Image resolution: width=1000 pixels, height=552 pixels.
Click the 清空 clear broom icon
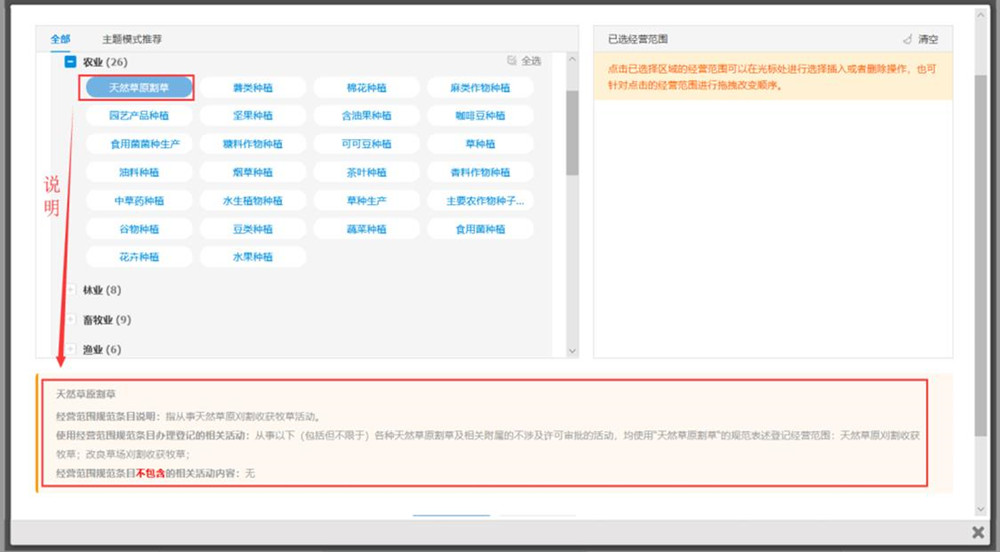[907, 39]
